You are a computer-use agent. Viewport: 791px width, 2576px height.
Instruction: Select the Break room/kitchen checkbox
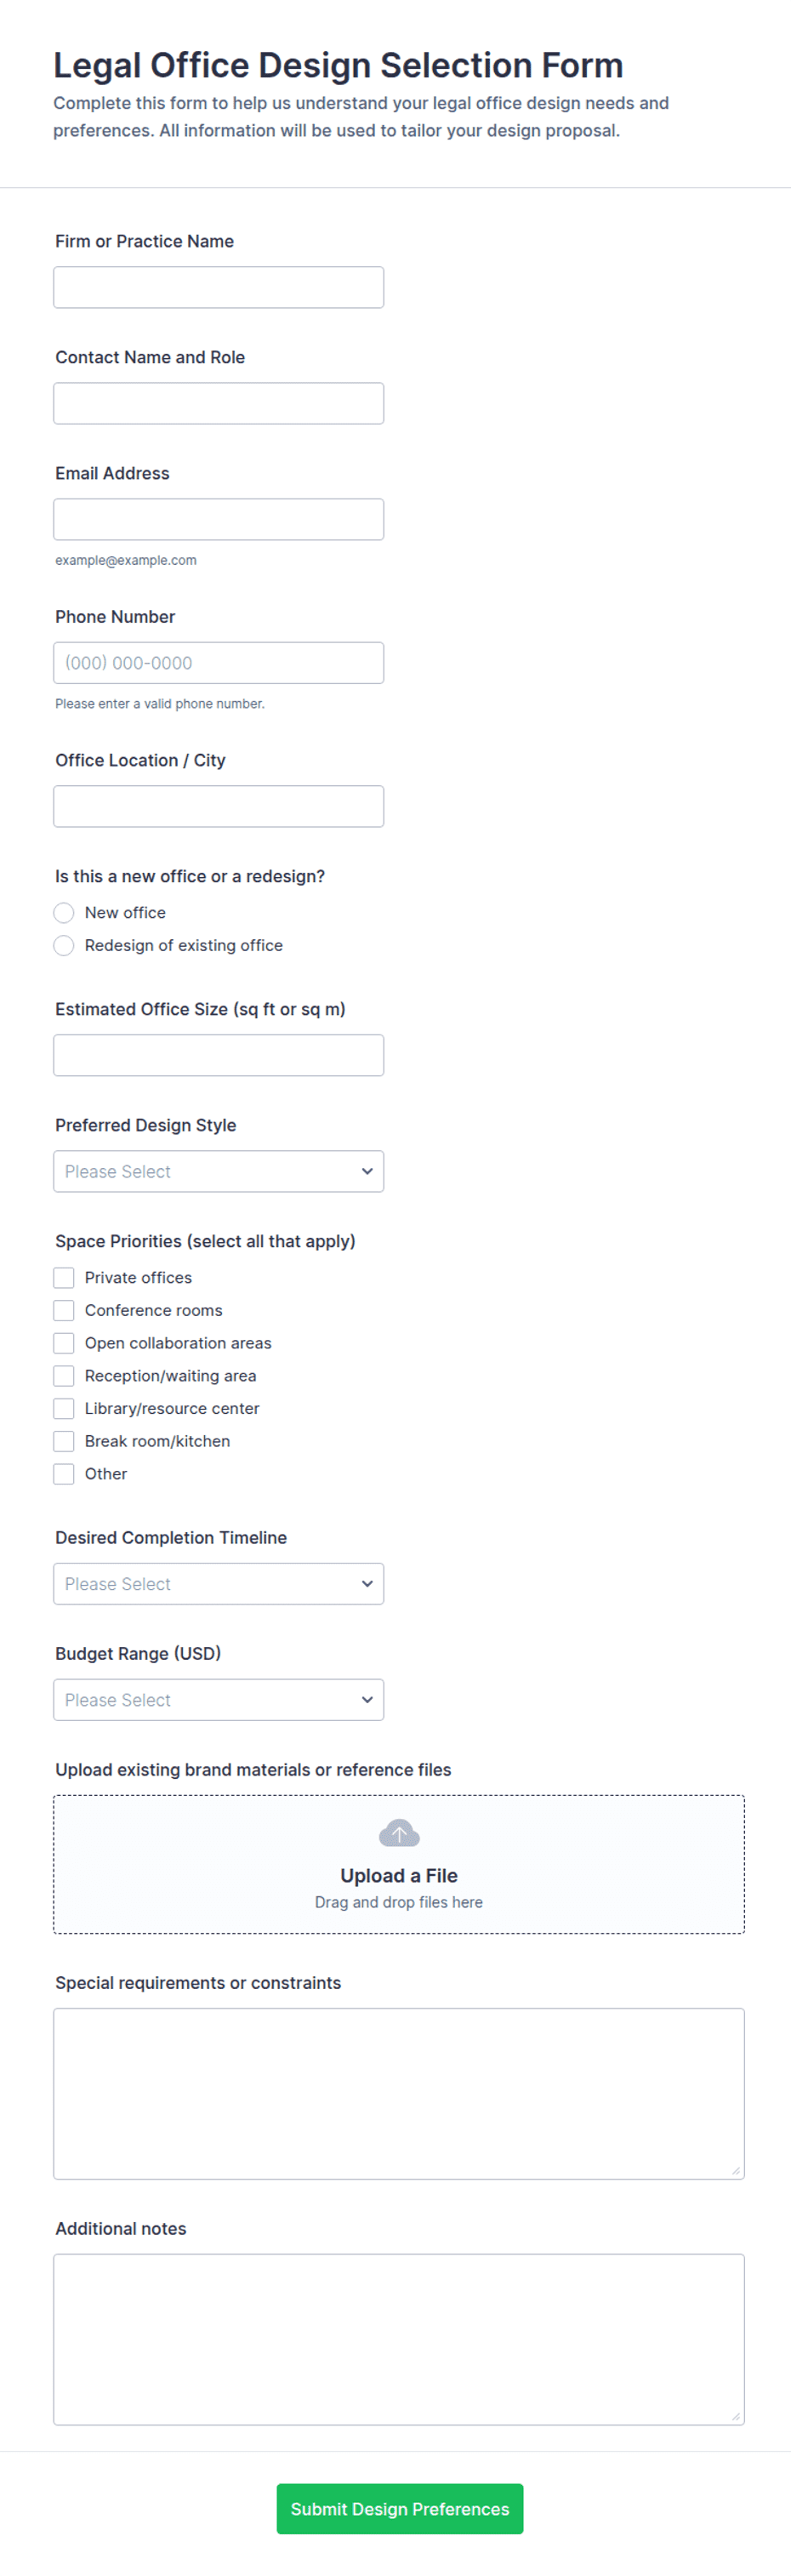point(64,1441)
